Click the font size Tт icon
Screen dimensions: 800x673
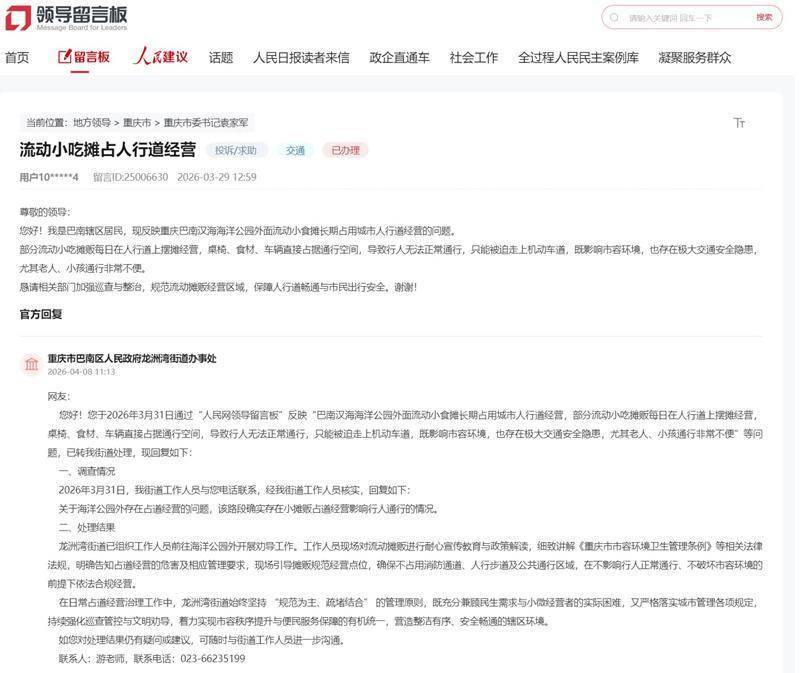pos(739,122)
